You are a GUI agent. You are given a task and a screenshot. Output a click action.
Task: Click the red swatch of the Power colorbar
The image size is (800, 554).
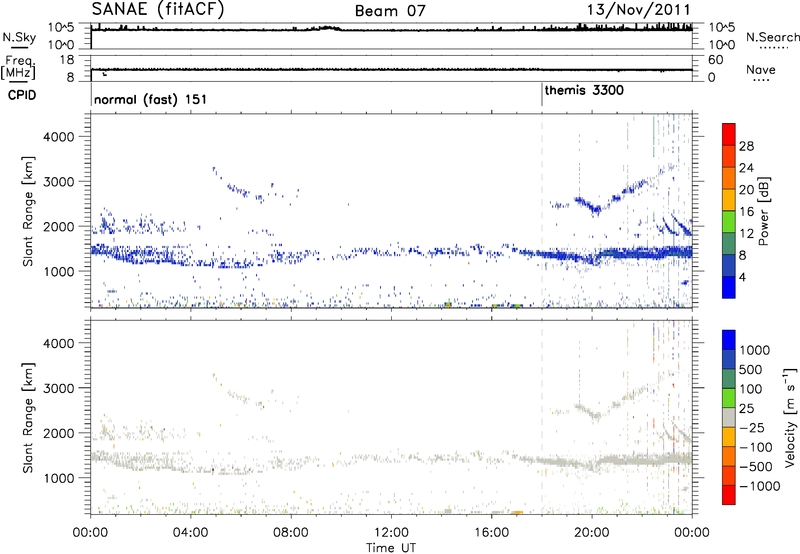tap(729, 134)
